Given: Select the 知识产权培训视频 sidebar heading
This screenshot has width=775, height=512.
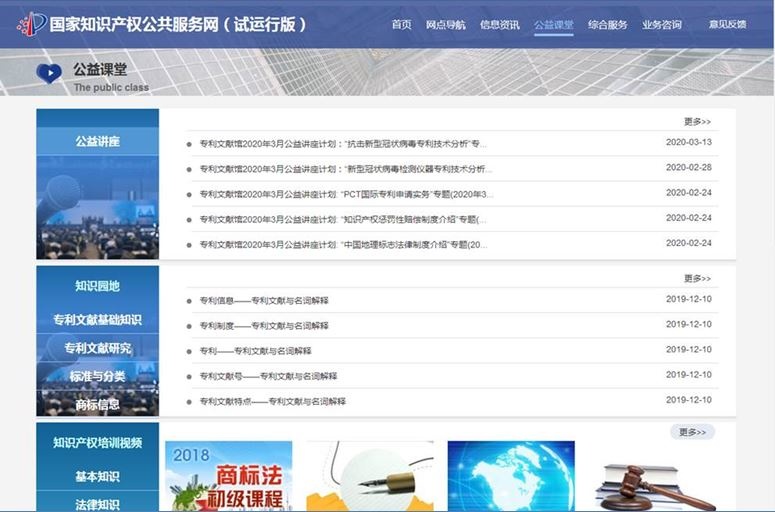Looking at the screenshot, I should pos(97,442).
